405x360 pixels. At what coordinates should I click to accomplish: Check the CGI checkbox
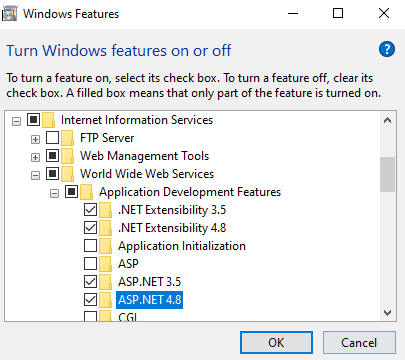(90, 316)
